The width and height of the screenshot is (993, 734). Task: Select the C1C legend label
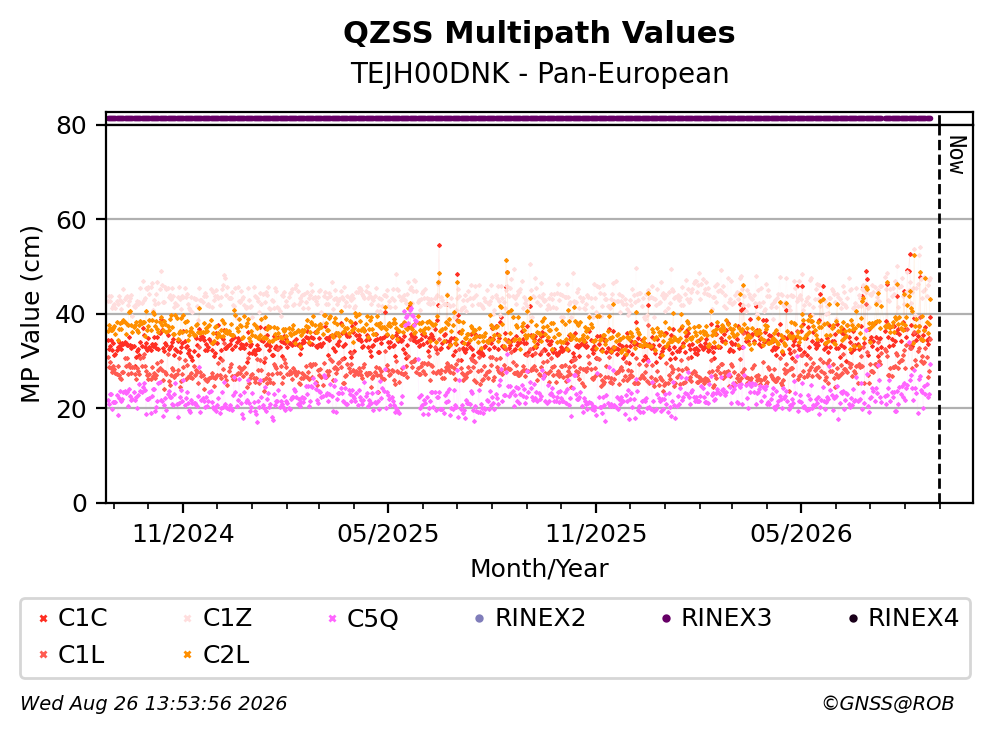82,617
